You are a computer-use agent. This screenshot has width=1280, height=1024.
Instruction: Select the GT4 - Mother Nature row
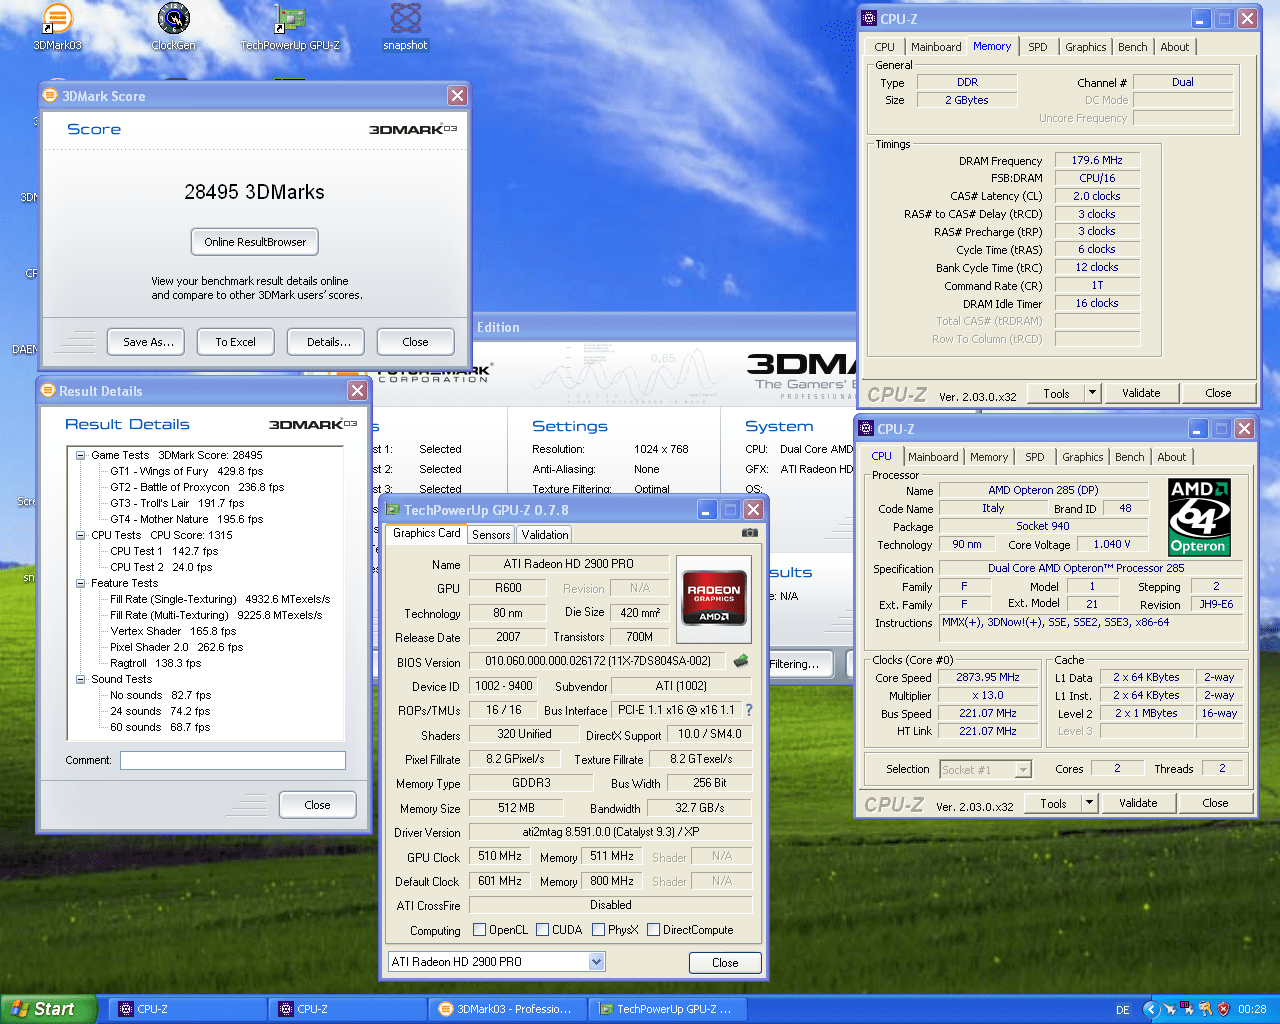point(186,519)
